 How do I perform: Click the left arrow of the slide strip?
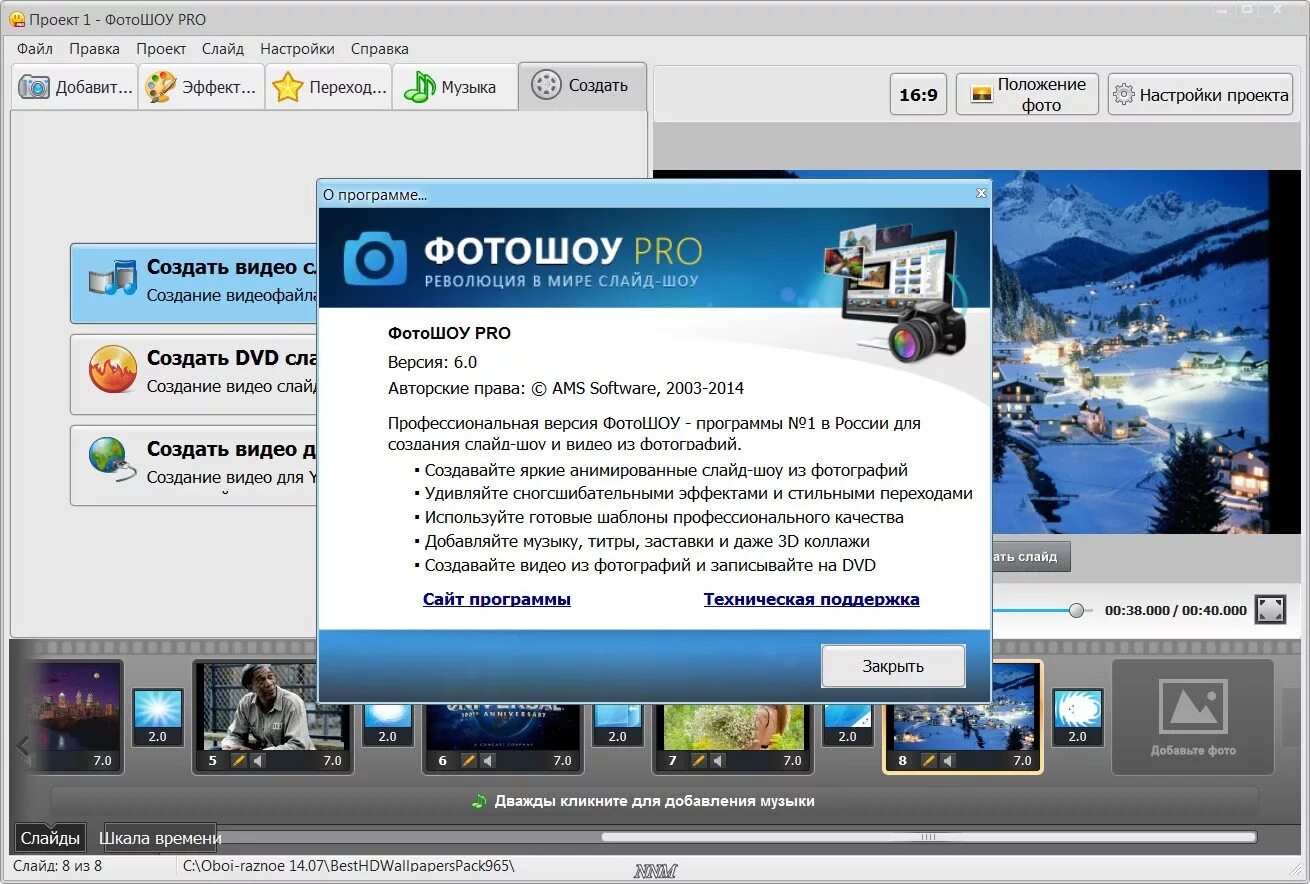24,744
